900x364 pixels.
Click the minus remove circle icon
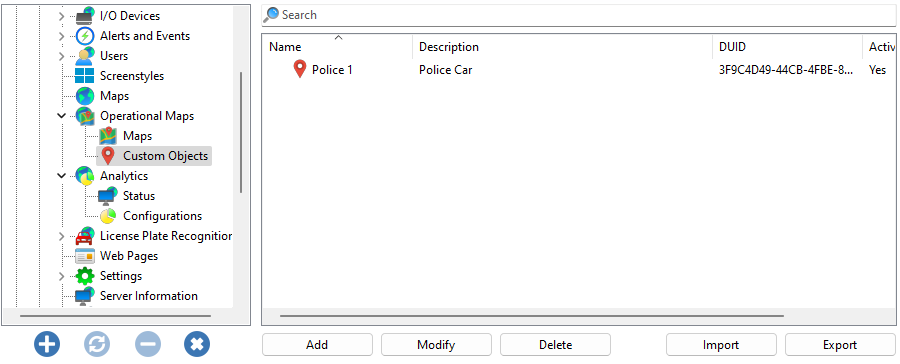point(148,344)
